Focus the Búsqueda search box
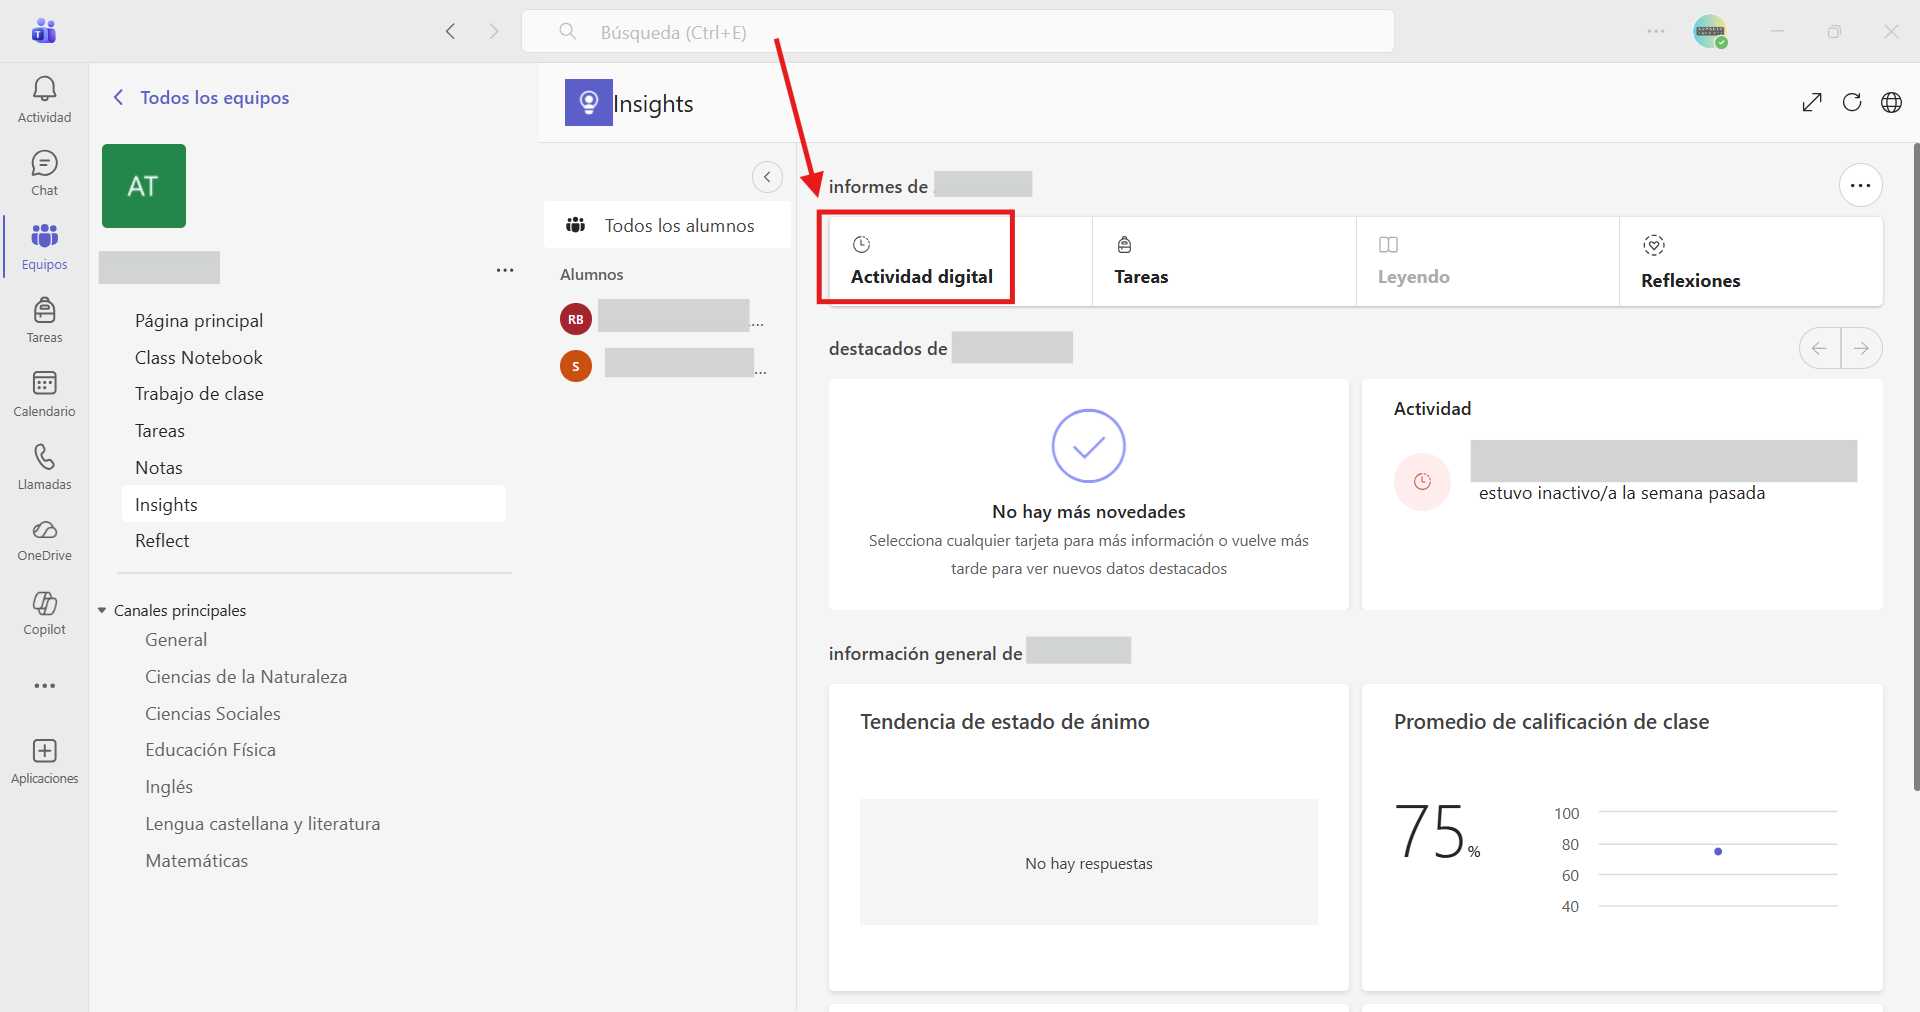The height and width of the screenshot is (1012, 1920). [x=957, y=31]
